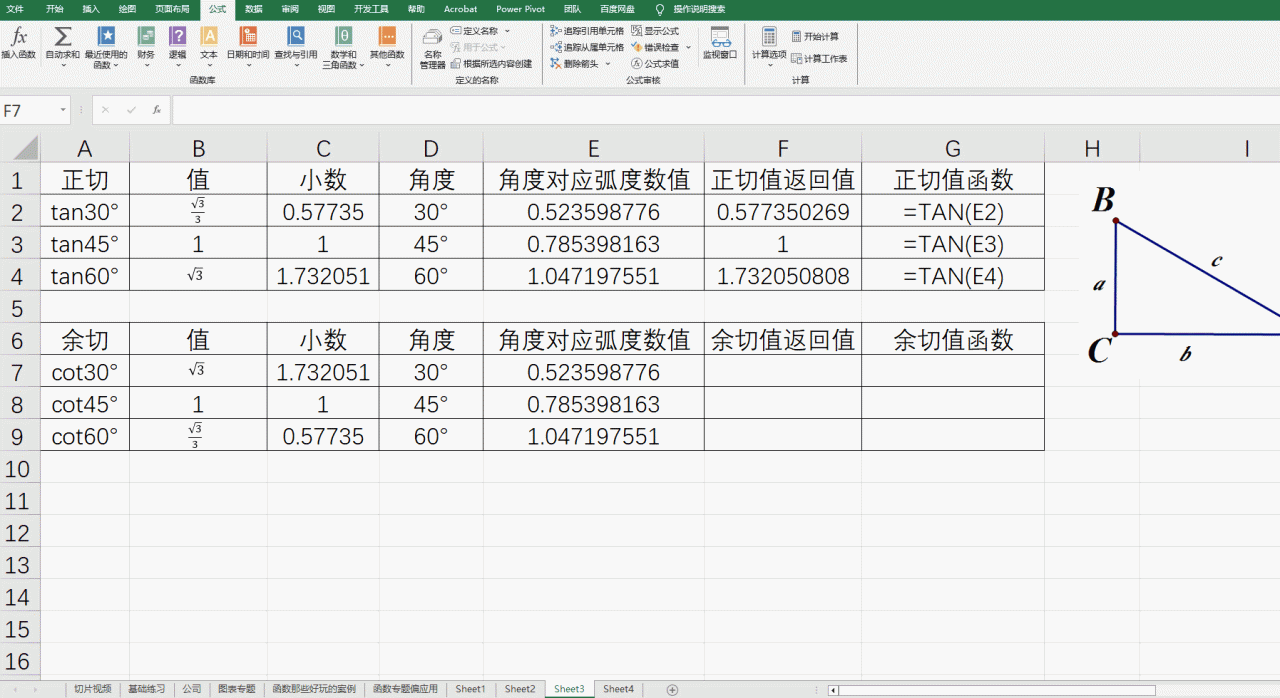Click the new sheet plus button
Viewport: 1280px width, 698px height.
click(672, 689)
